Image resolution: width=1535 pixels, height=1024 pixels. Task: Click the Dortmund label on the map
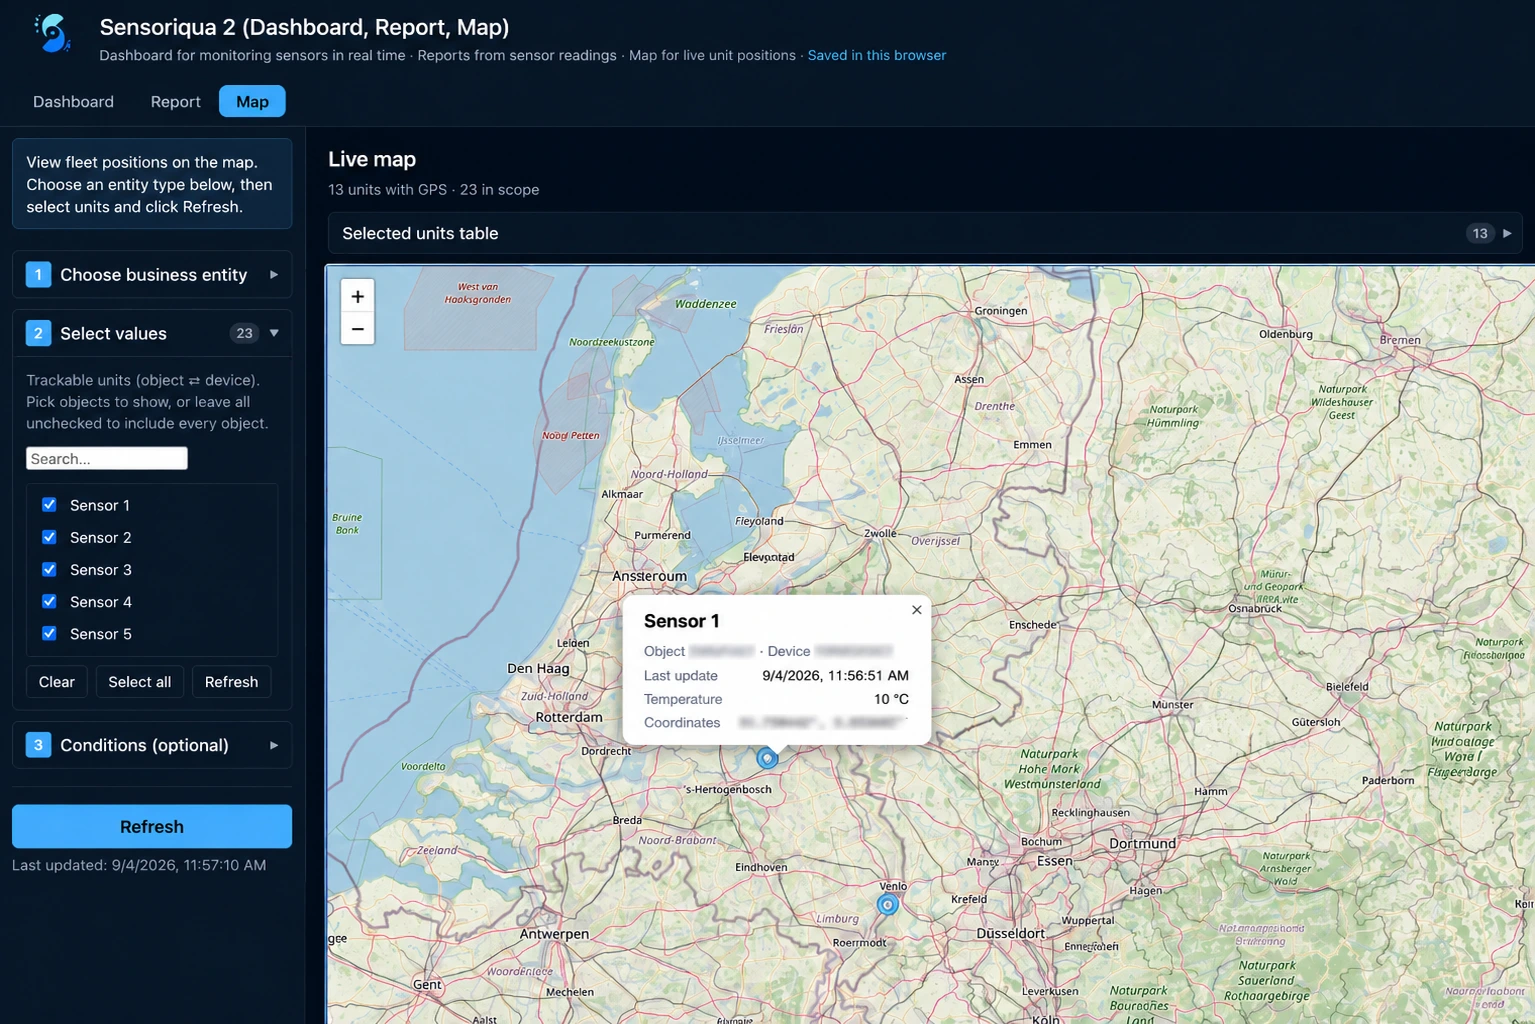[x=1143, y=843]
